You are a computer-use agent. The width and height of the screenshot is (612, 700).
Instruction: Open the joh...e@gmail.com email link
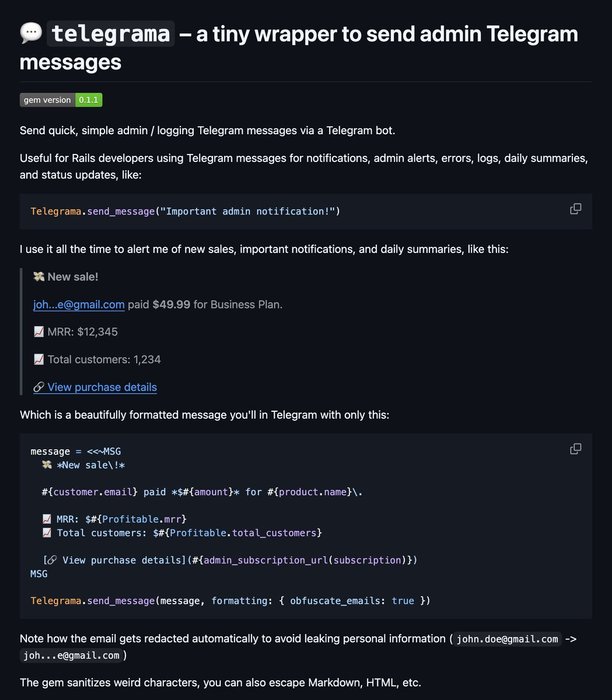(79, 304)
